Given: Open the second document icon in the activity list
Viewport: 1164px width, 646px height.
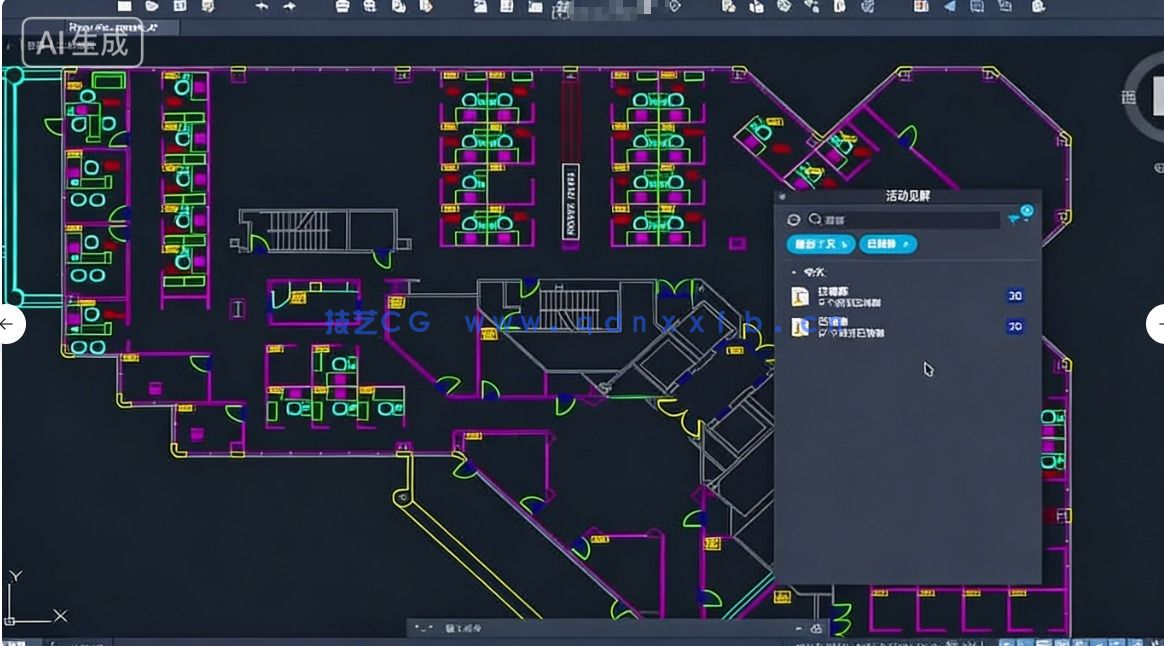Looking at the screenshot, I should coord(800,326).
